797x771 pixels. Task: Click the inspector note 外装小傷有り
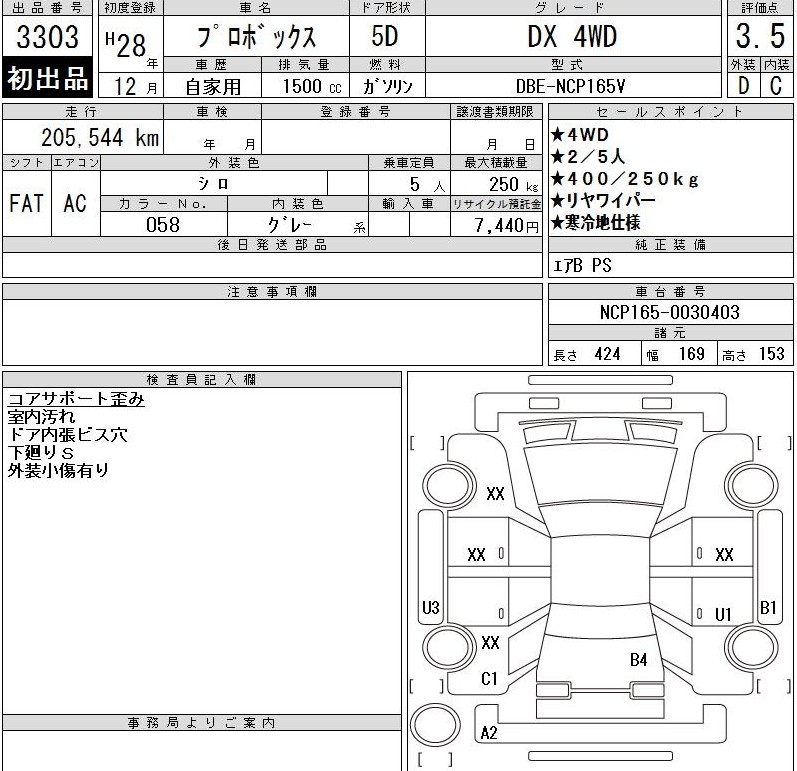tap(58, 471)
